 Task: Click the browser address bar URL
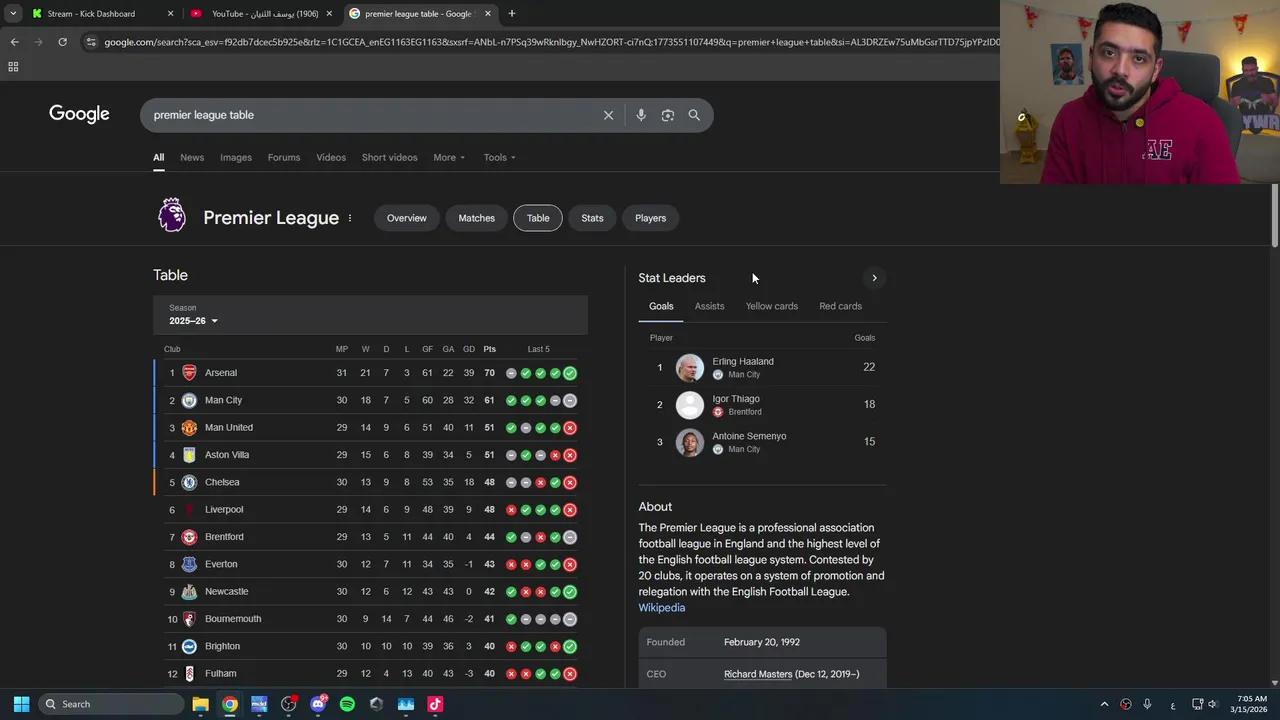[x=550, y=42]
